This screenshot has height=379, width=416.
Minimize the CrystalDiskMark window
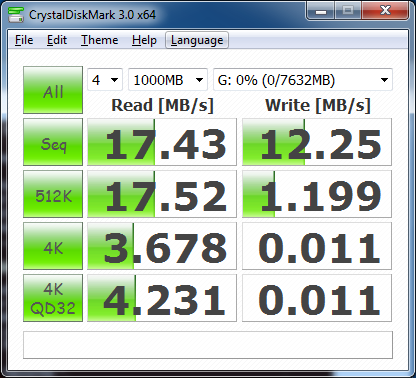(x=321, y=11)
